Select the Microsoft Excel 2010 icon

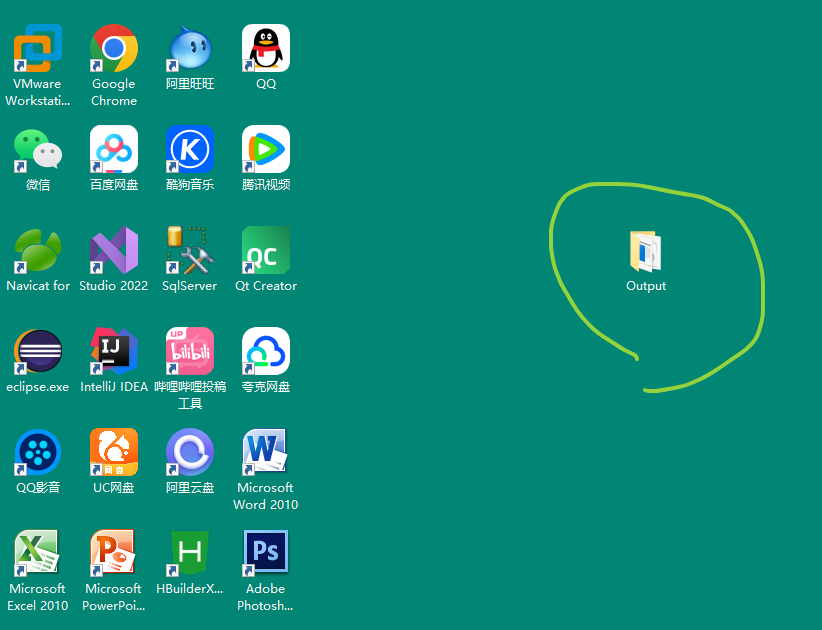pyautogui.click(x=38, y=553)
